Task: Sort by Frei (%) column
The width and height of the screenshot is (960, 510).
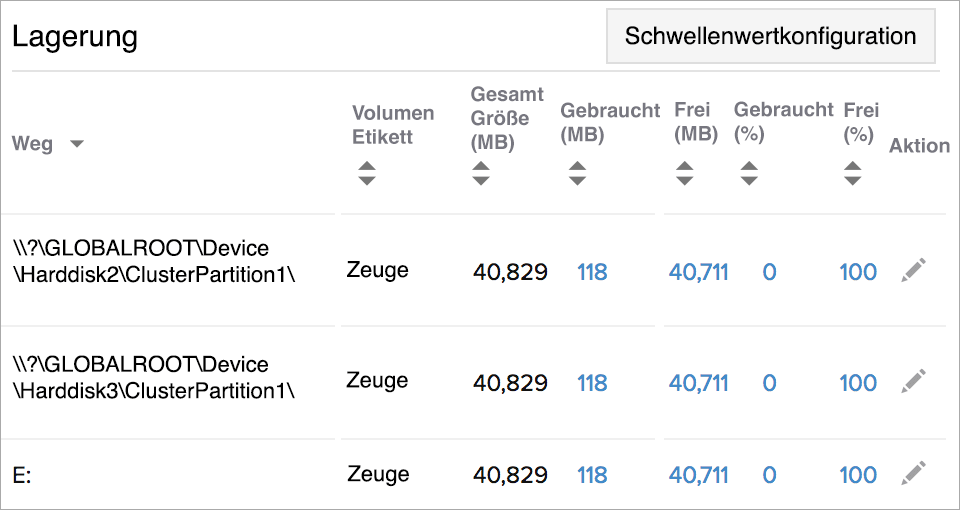Action: point(852,173)
